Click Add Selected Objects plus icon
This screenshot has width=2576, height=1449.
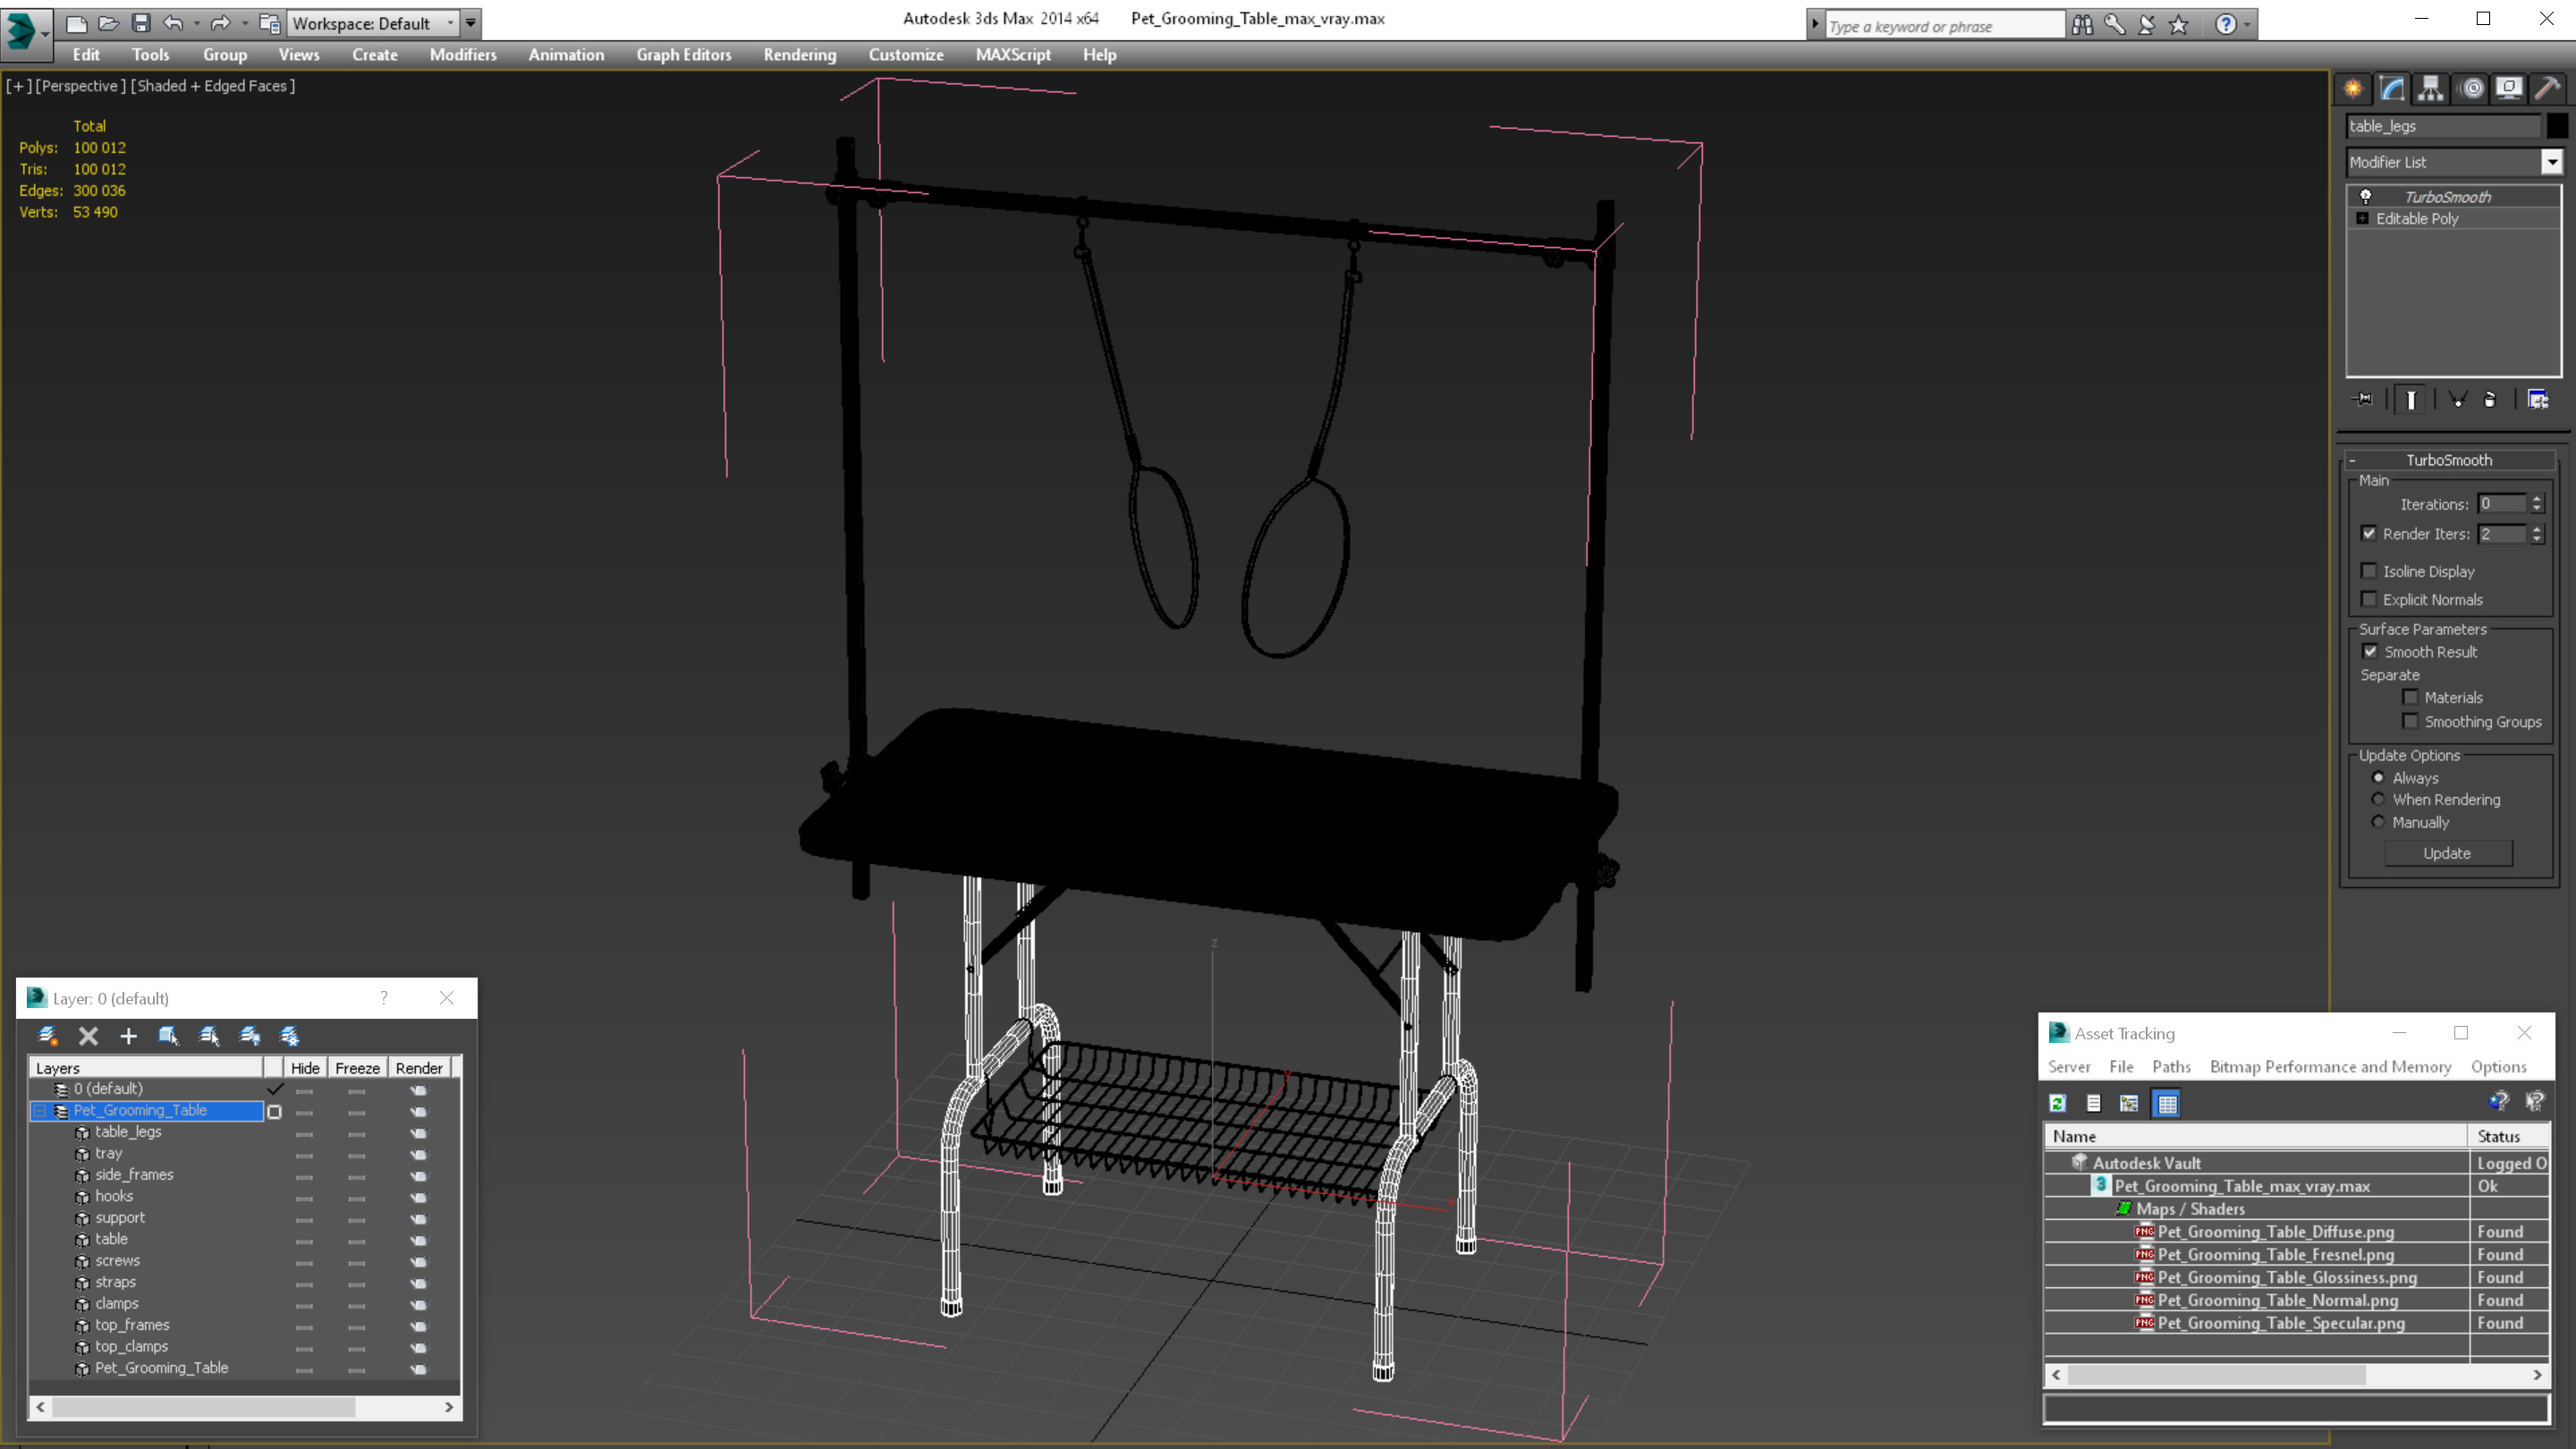coord(128,1036)
